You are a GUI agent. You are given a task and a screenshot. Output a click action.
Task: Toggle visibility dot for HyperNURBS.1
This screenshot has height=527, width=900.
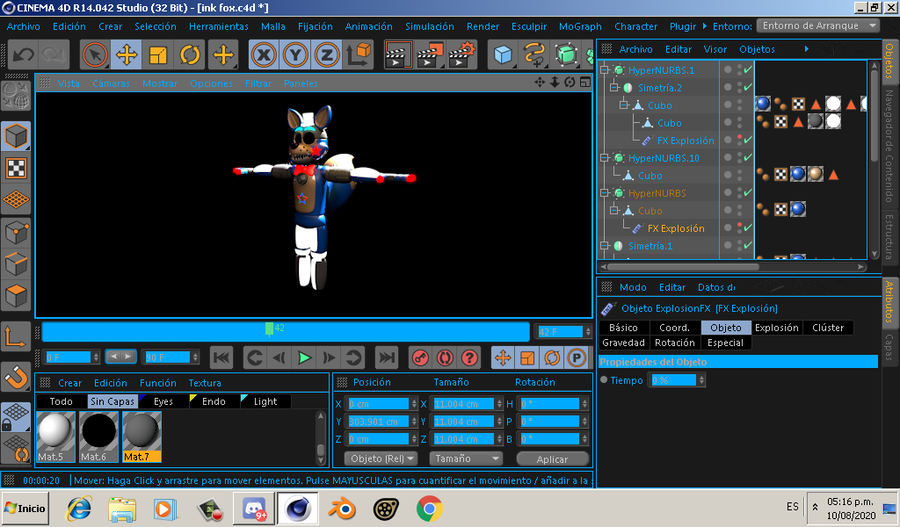728,69
